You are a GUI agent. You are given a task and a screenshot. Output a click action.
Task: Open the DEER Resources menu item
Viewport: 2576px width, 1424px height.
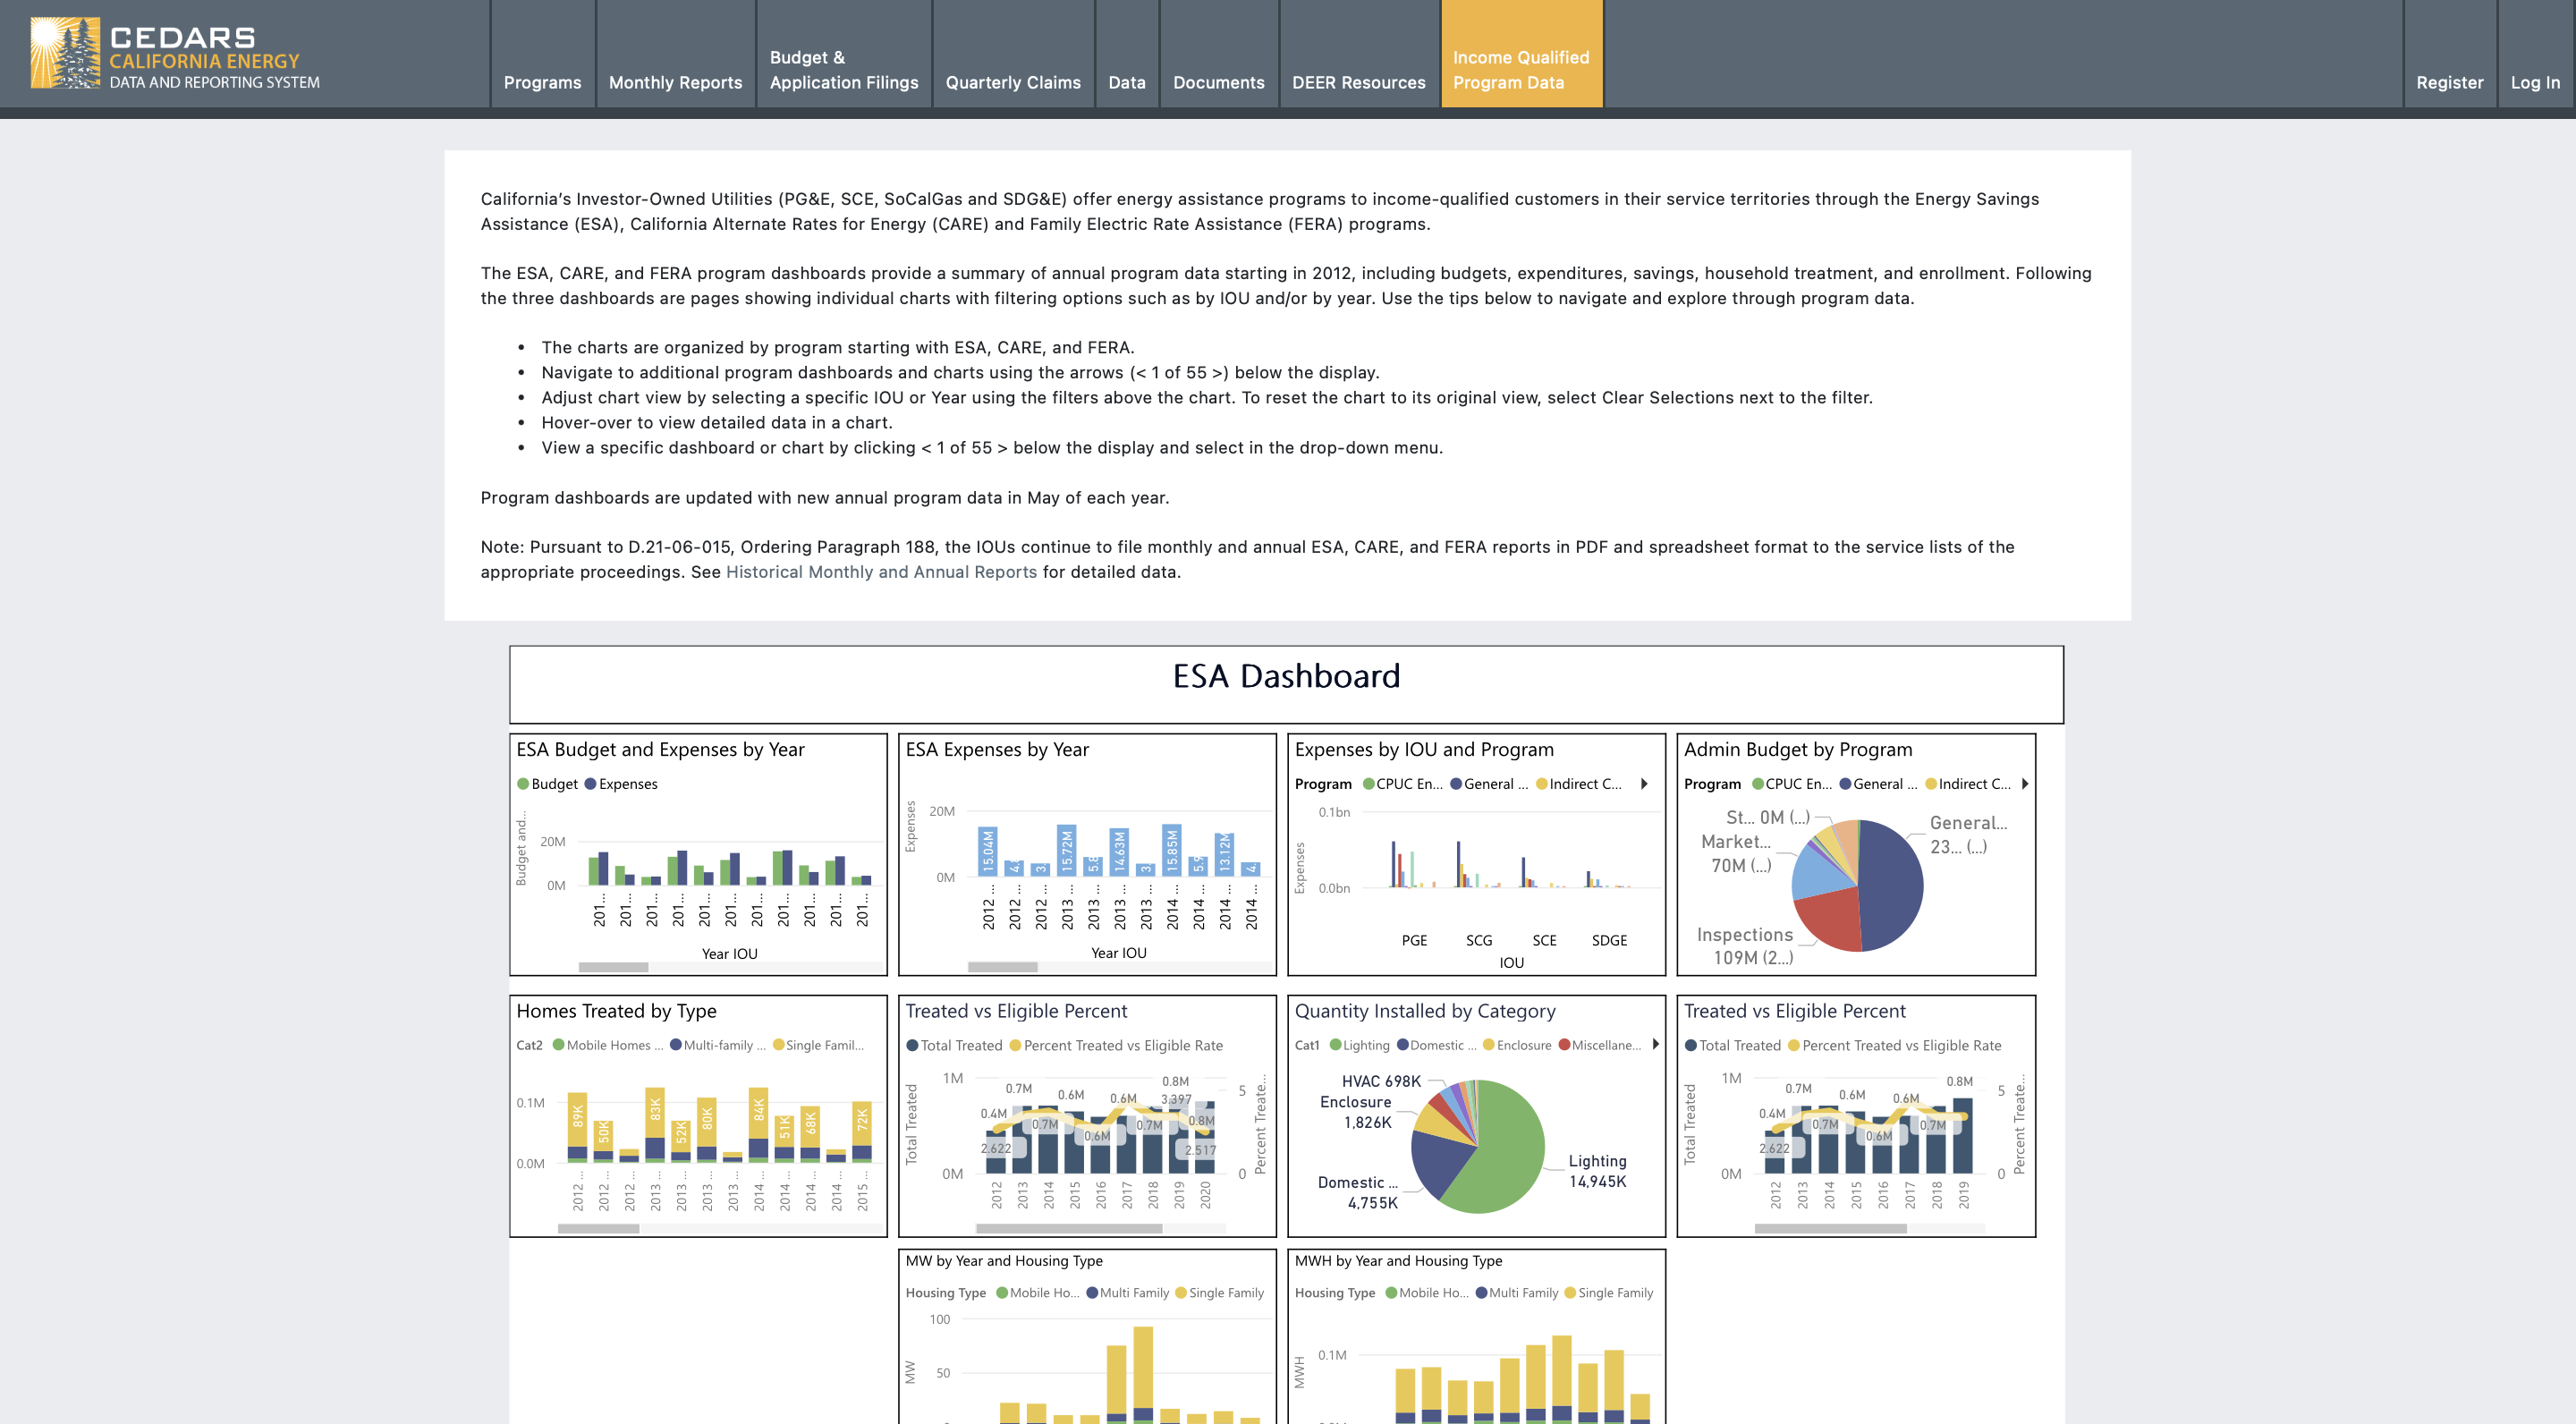1358,82
